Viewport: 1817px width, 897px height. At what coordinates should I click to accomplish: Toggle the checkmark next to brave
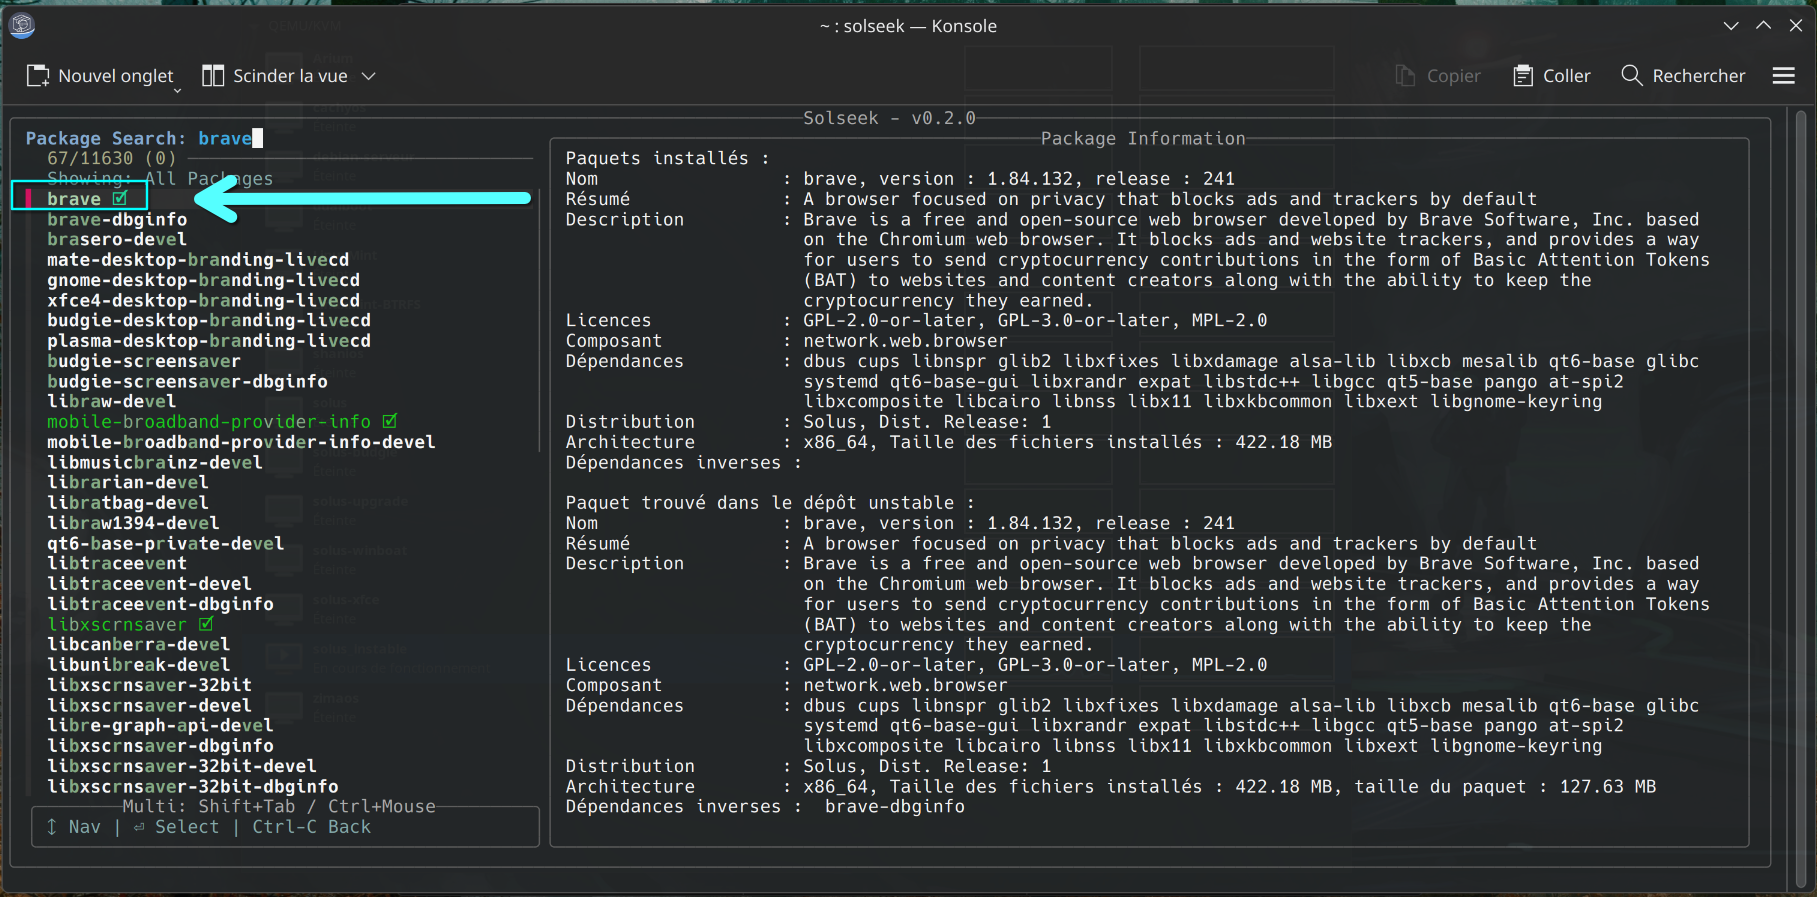120,199
